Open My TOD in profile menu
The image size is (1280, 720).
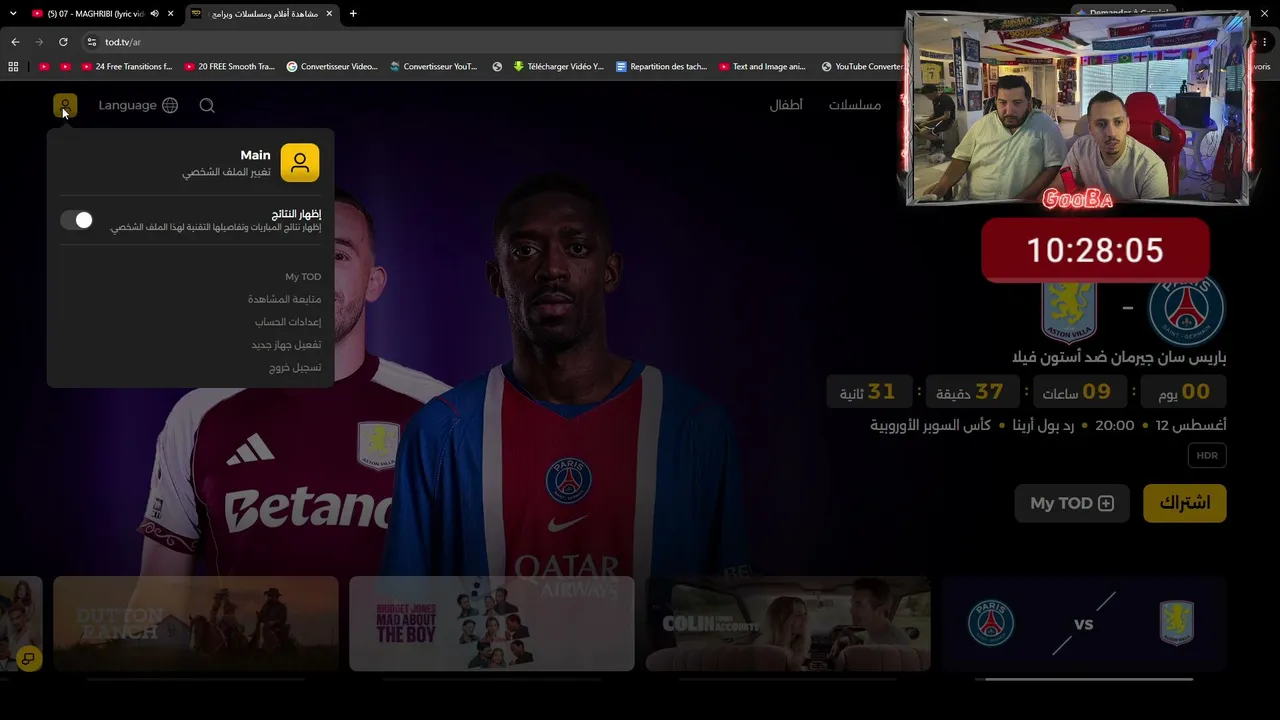point(303,277)
